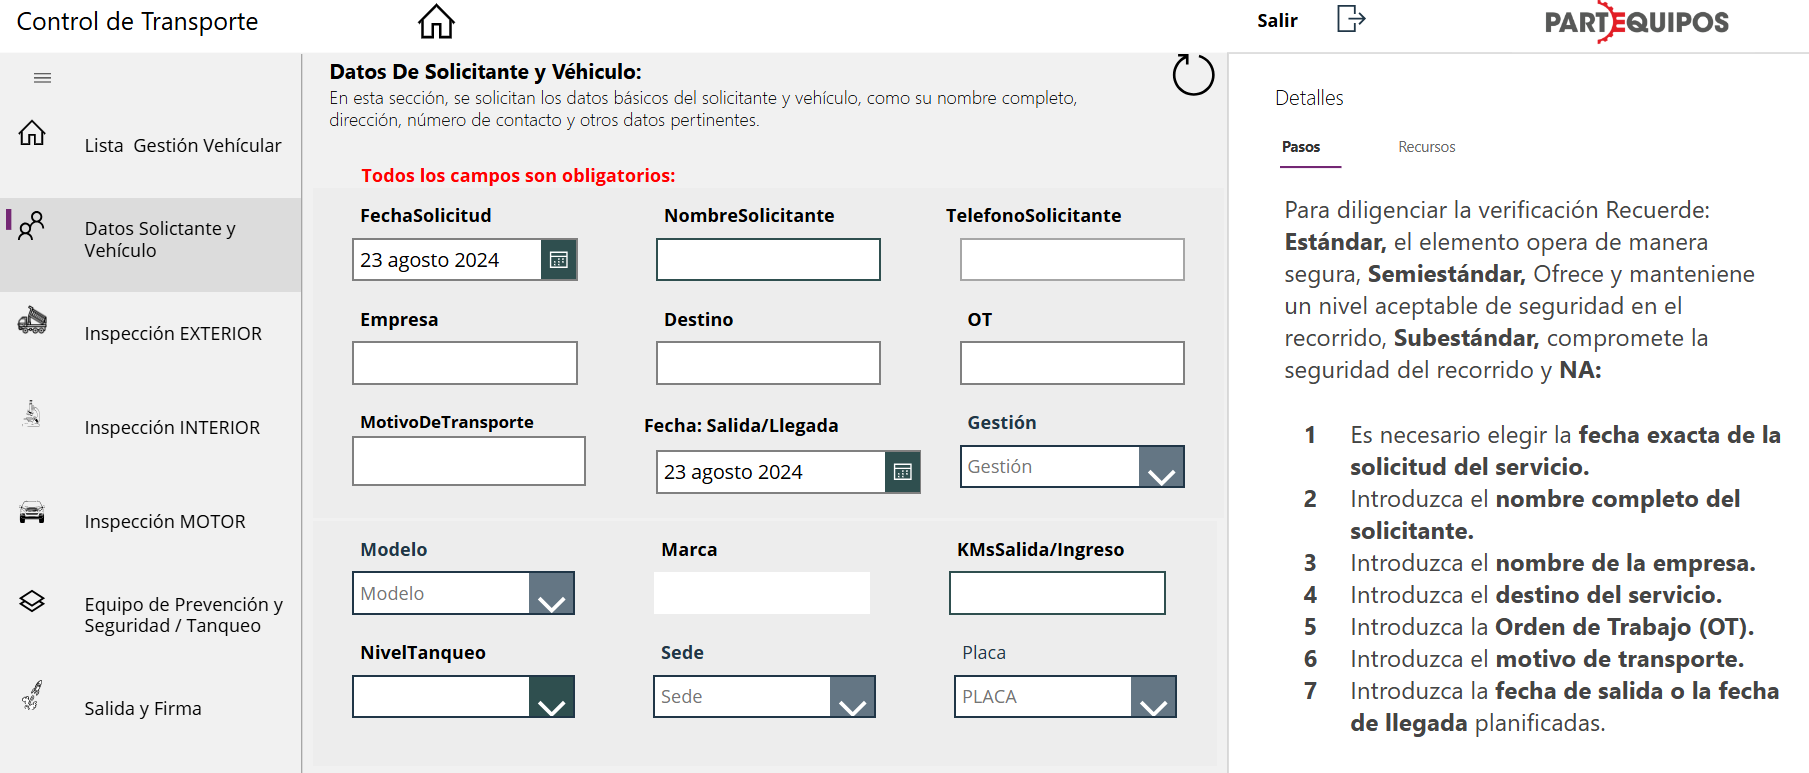This screenshot has height=773, width=1809.
Task: Click the Salir text button
Action: [x=1277, y=20]
